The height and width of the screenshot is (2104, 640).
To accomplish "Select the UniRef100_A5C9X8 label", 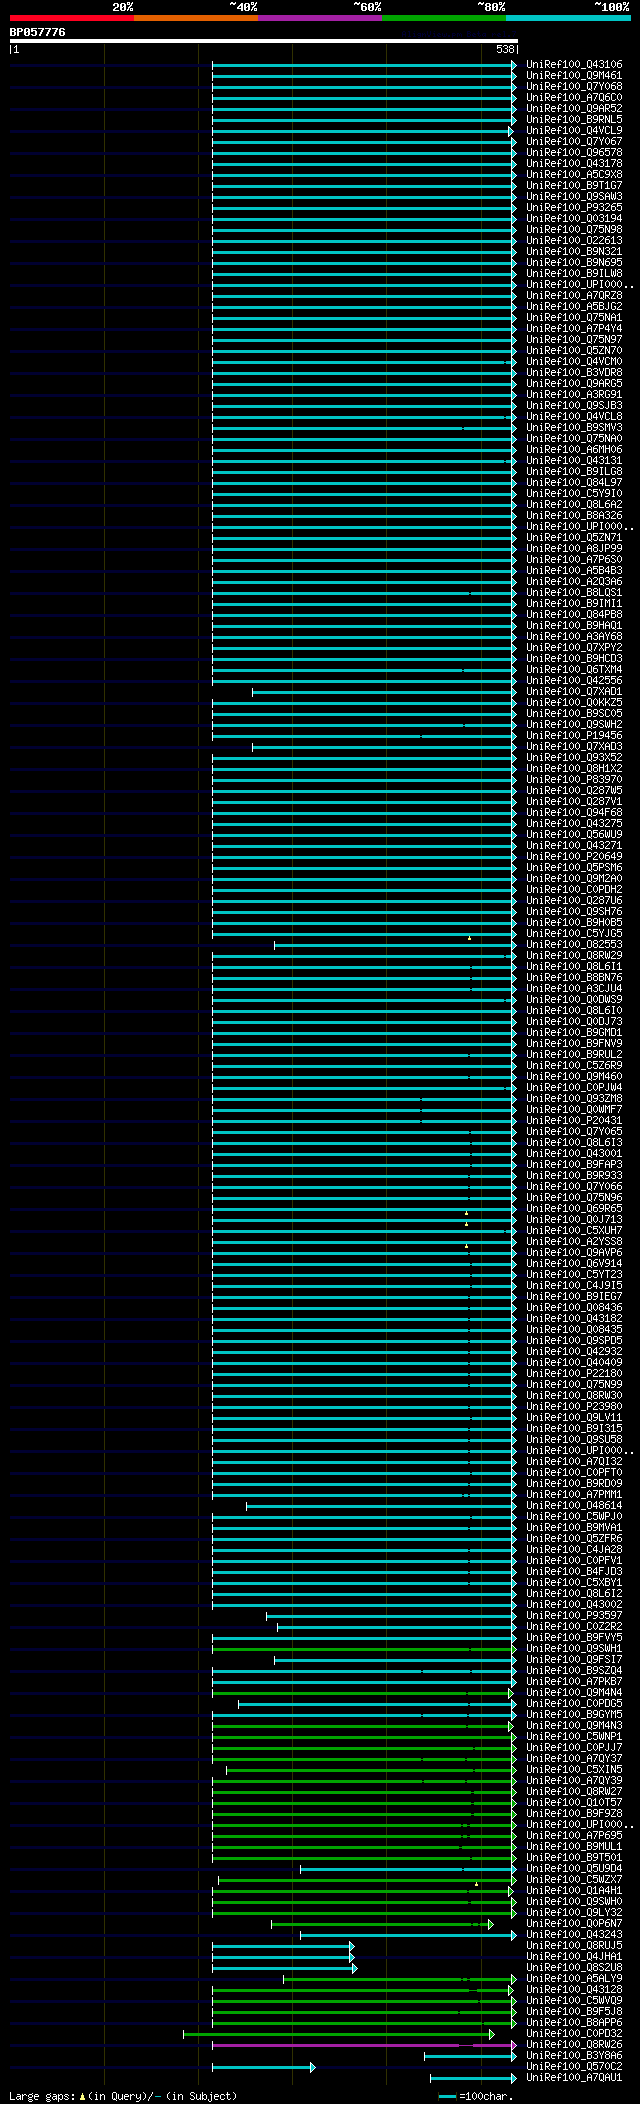I will click(574, 175).
